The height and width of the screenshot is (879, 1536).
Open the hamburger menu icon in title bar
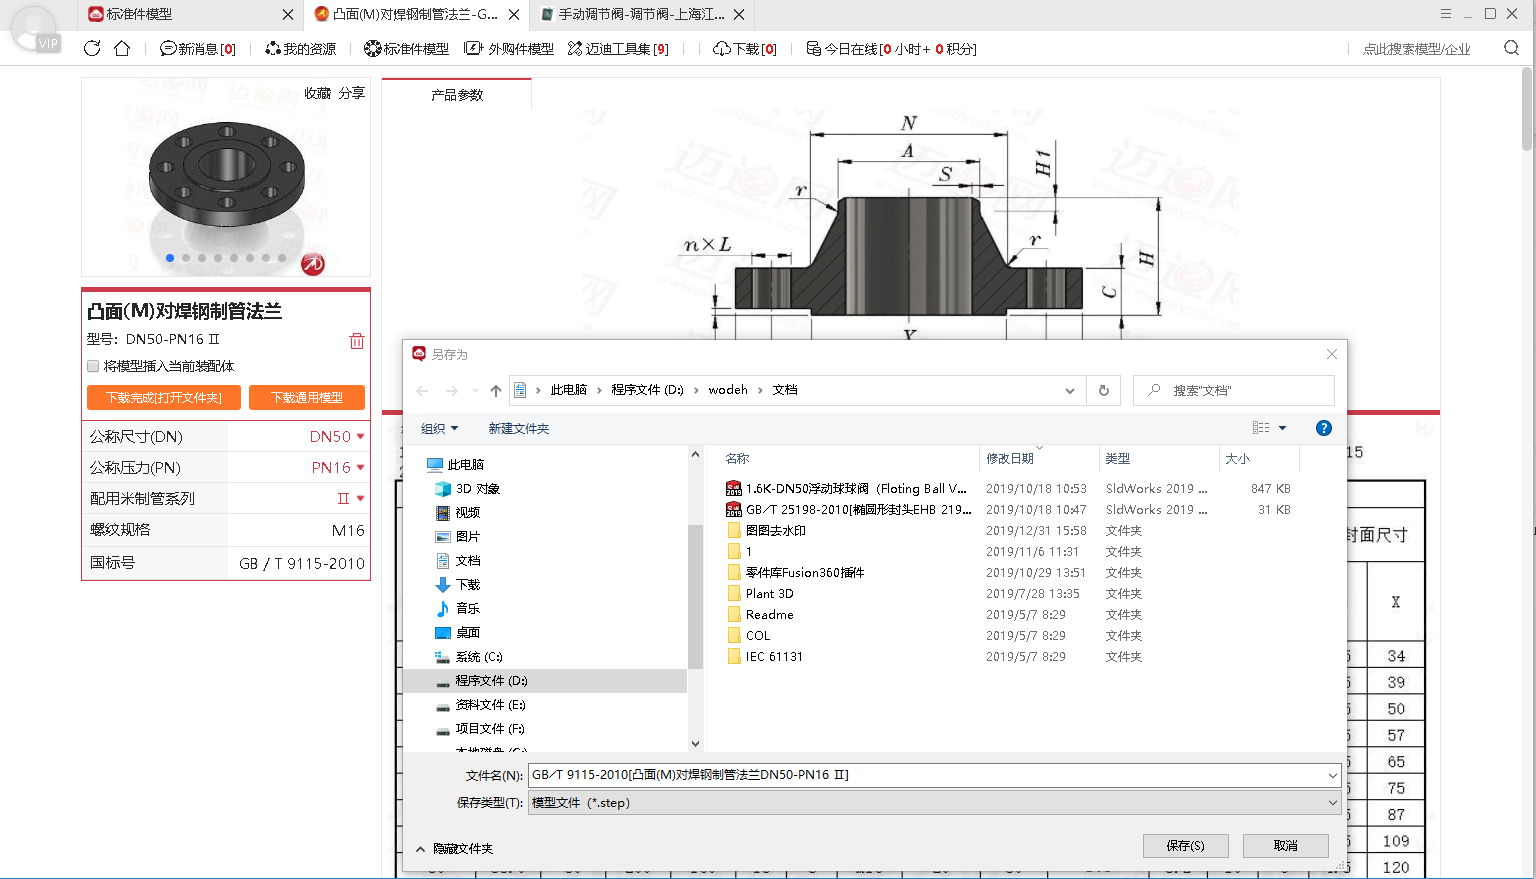coord(1445,14)
